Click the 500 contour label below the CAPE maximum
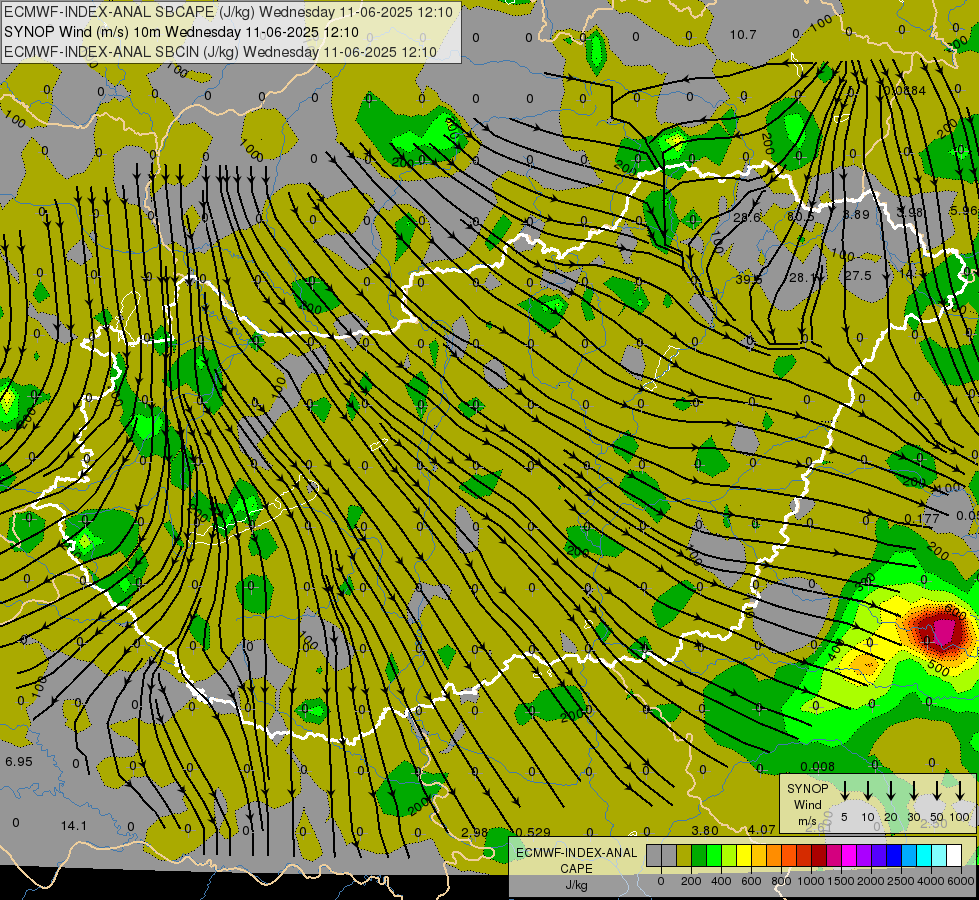This screenshot has width=979, height=900. [x=939, y=668]
